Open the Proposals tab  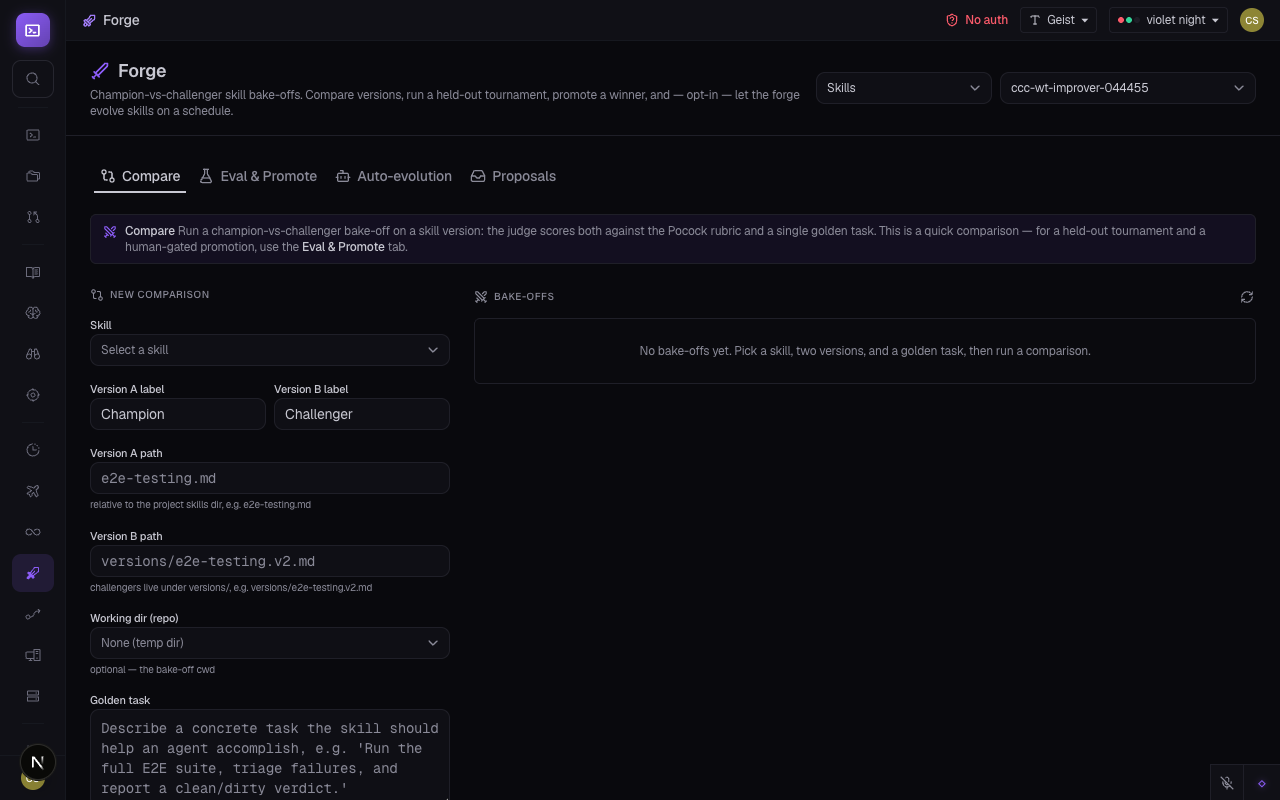[x=513, y=176]
